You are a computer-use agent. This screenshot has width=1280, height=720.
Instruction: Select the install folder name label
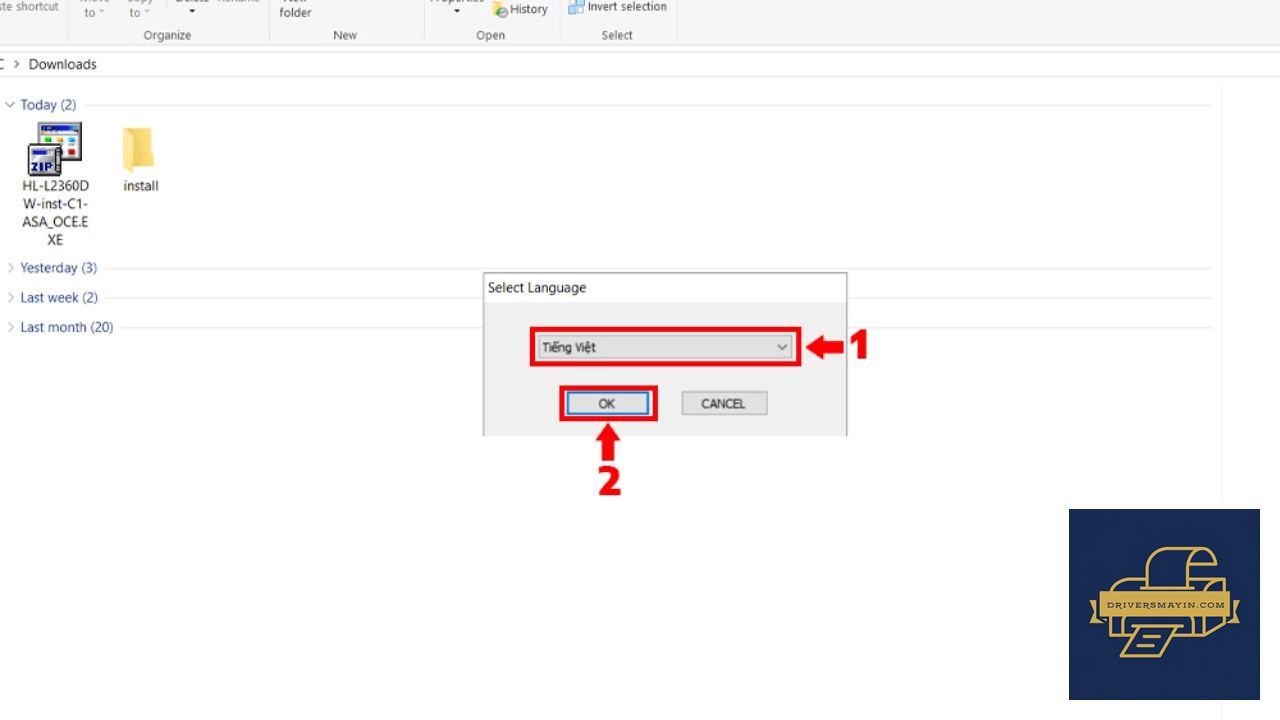point(141,186)
